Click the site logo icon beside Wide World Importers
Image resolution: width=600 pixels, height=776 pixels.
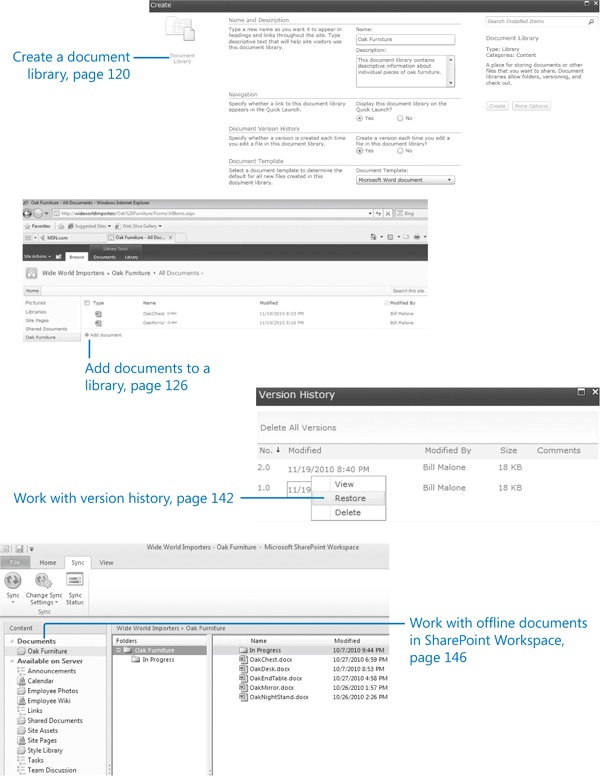pyautogui.click(x=31, y=273)
